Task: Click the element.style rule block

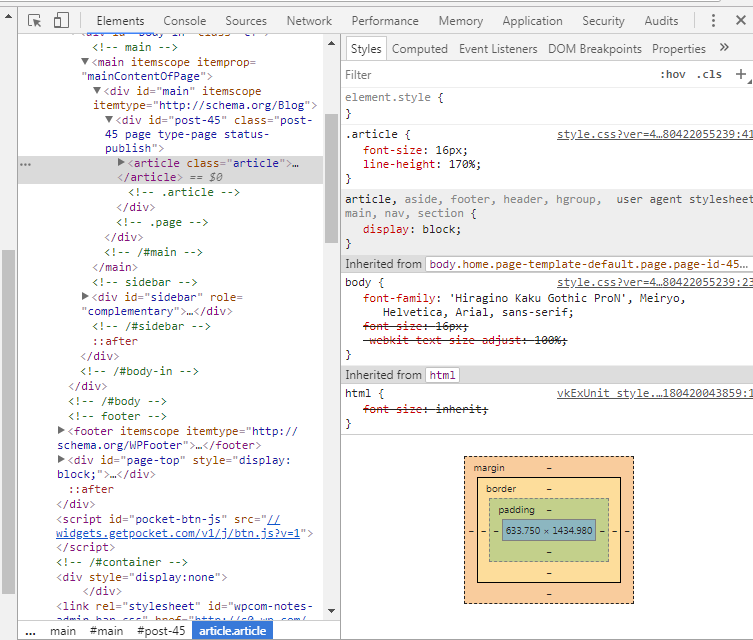Action: coord(547,105)
